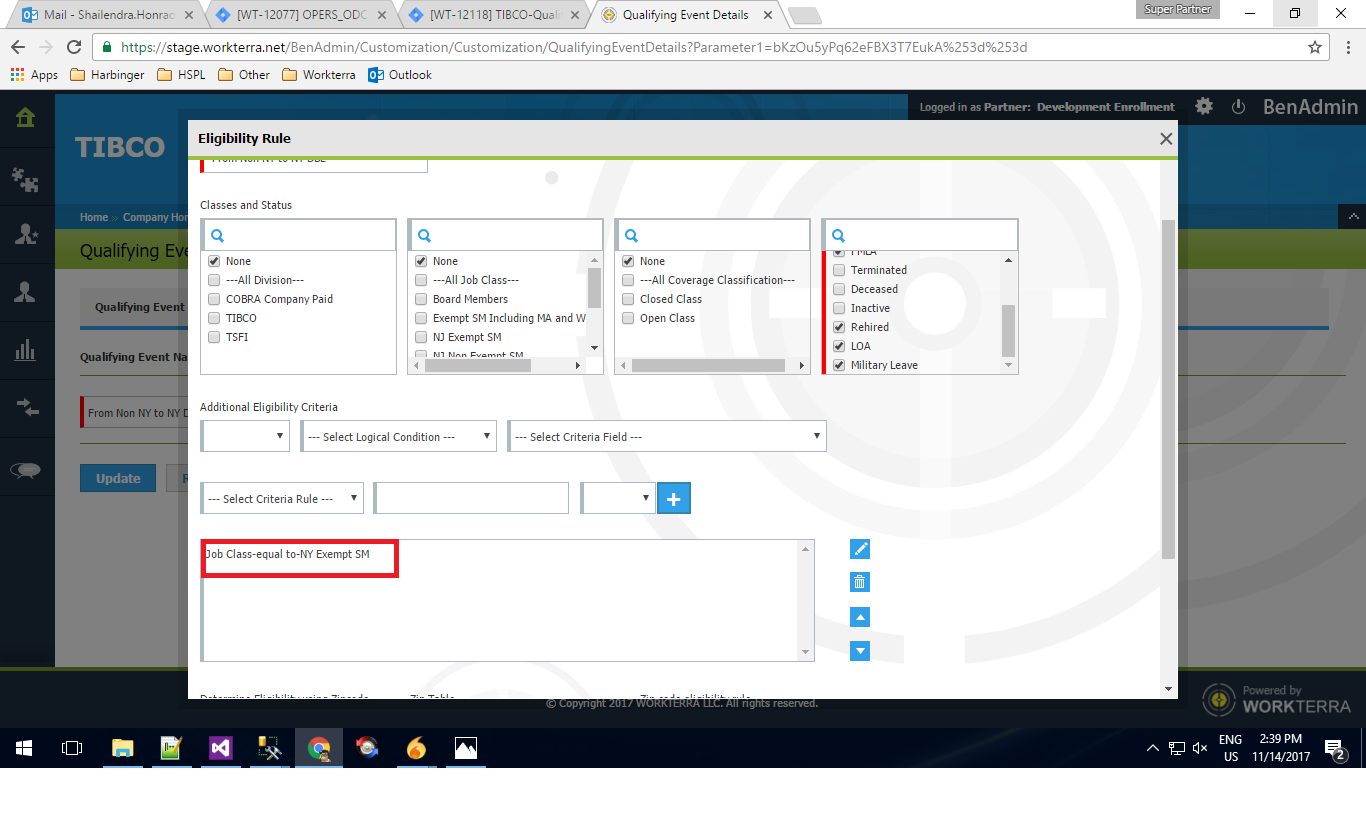Viewport: 1366px width, 827px height.
Task: Click the blue plus add-criteria button
Action: click(x=673, y=498)
